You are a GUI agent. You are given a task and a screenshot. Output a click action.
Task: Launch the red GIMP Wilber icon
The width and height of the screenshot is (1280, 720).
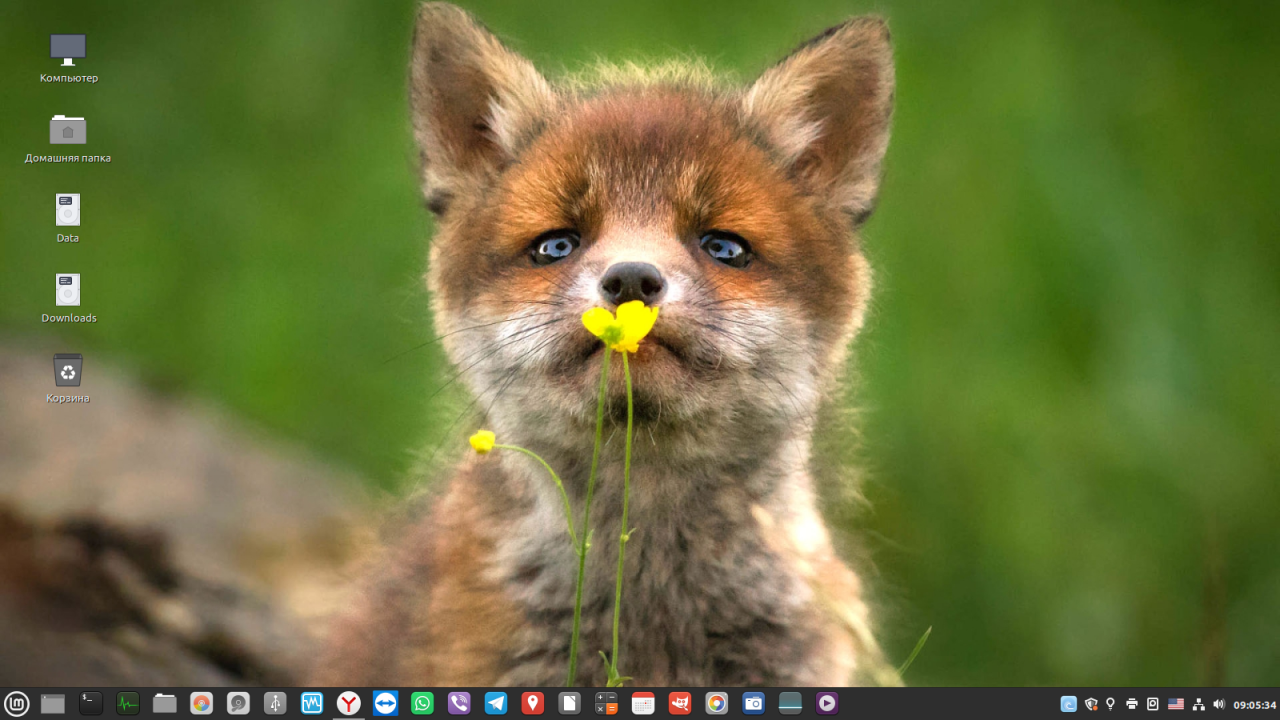680,704
